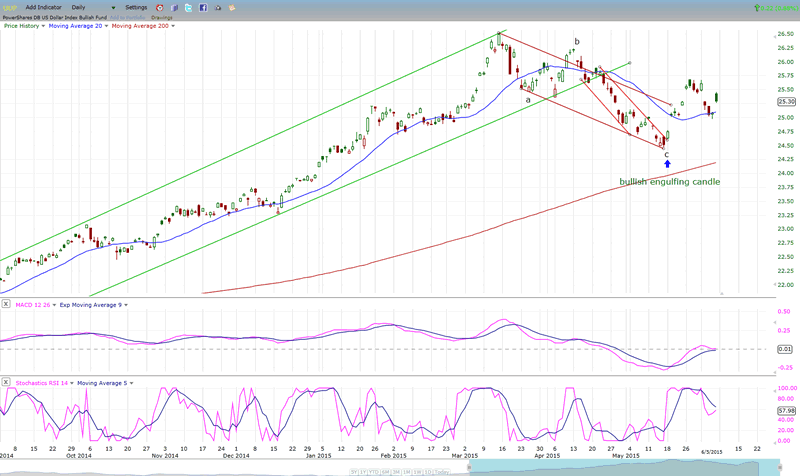Viewport: 800px width, 476px height.
Task: Share chart via the Facebook icon
Action: [203, 7]
